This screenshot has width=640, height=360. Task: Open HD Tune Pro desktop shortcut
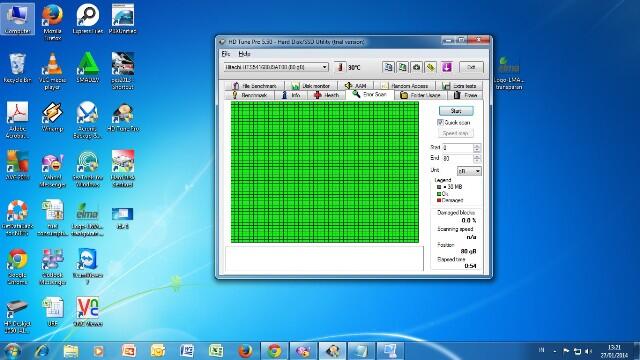(x=123, y=117)
